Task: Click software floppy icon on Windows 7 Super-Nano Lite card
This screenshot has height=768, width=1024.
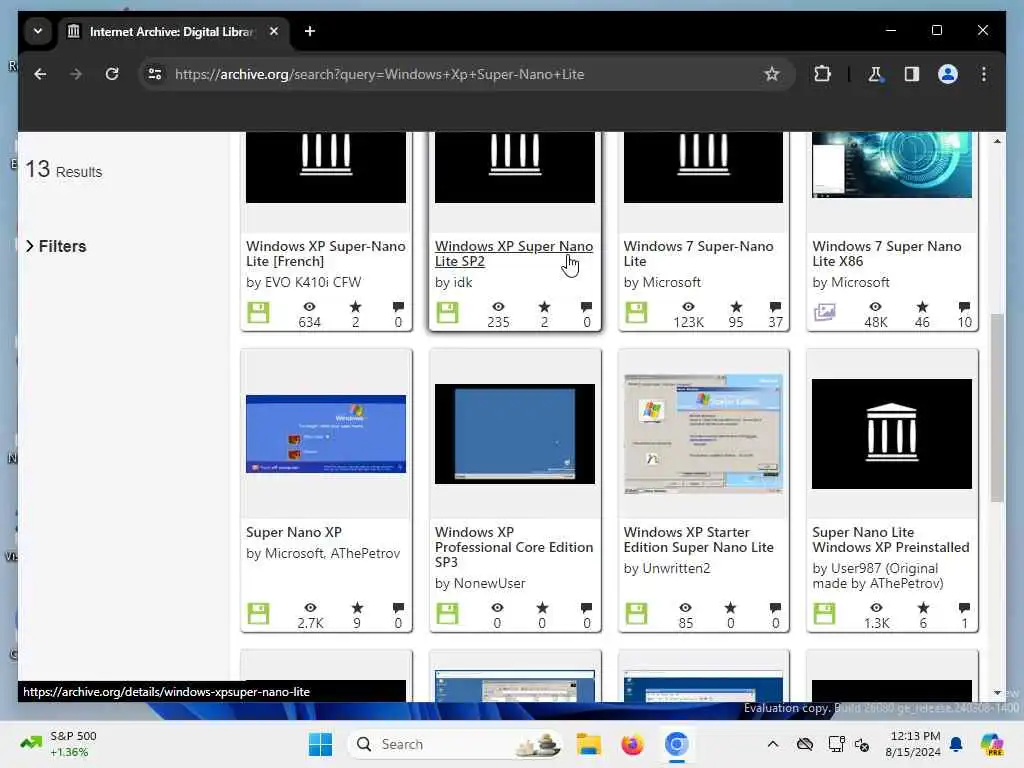Action: click(x=636, y=313)
